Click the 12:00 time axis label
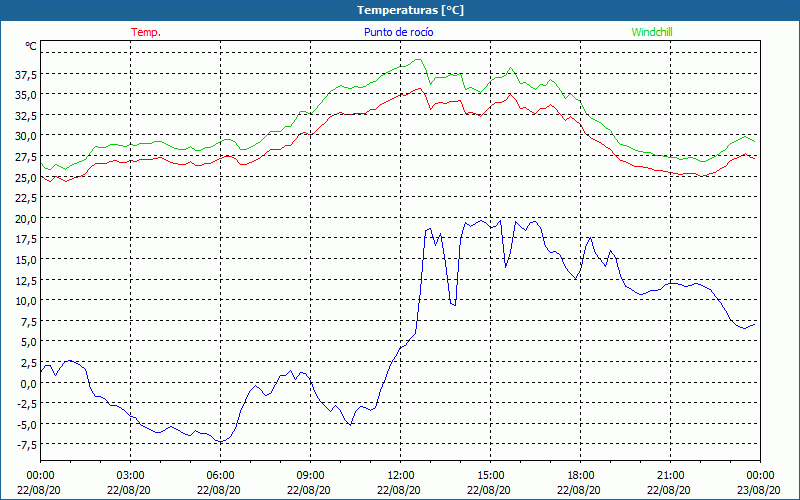The height and width of the screenshot is (500, 800). pyautogui.click(x=401, y=476)
